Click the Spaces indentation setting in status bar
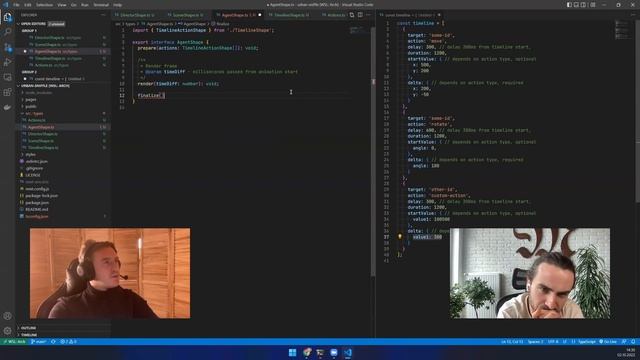 tap(535, 342)
